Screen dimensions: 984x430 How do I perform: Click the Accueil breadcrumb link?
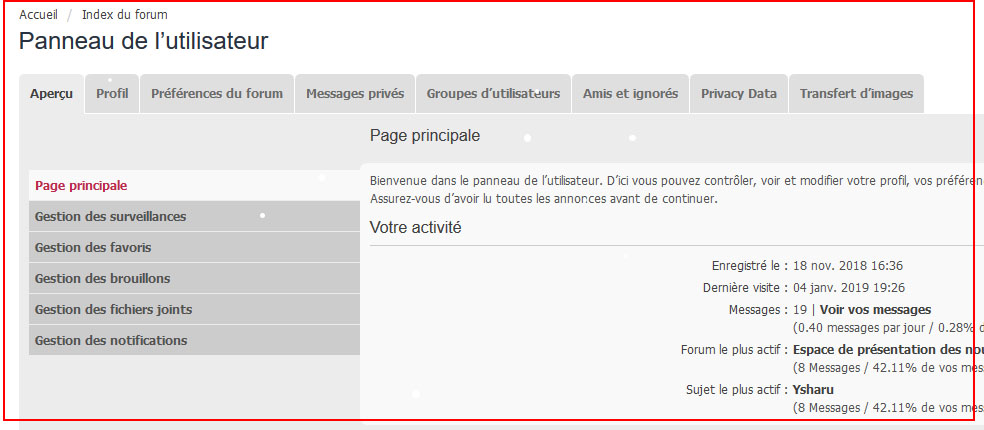(x=38, y=15)
